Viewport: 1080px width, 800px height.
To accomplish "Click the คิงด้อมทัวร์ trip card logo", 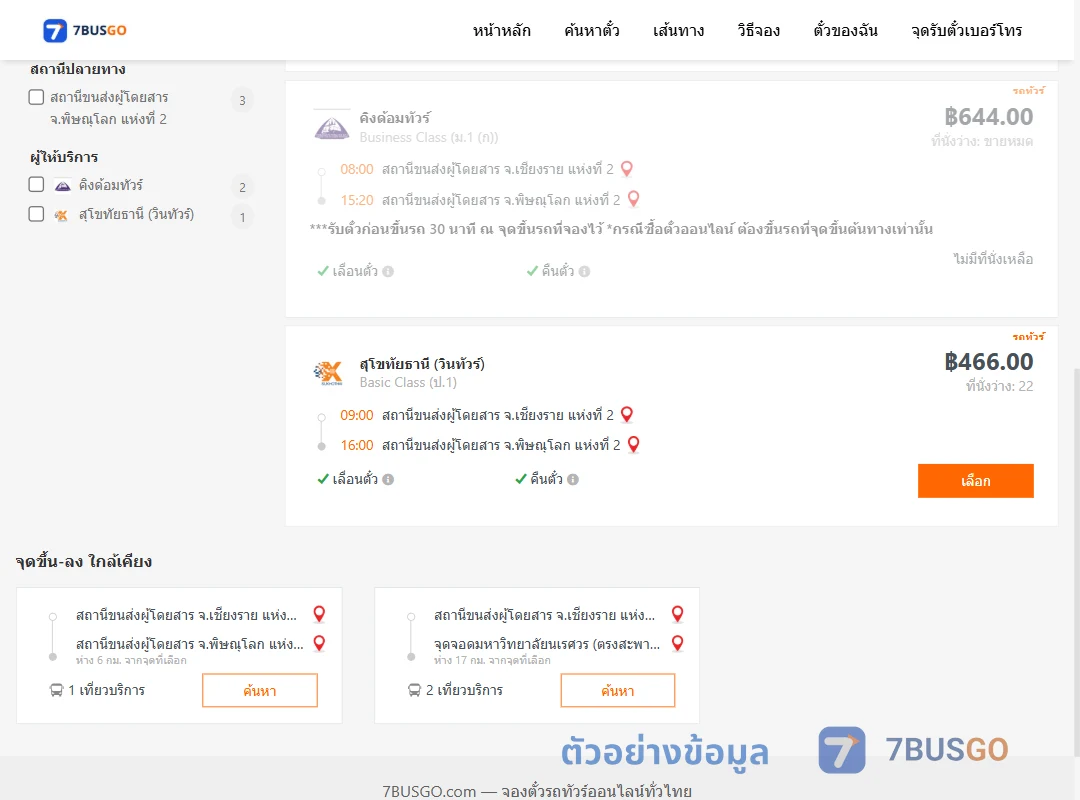I will [x=331, y=125].
